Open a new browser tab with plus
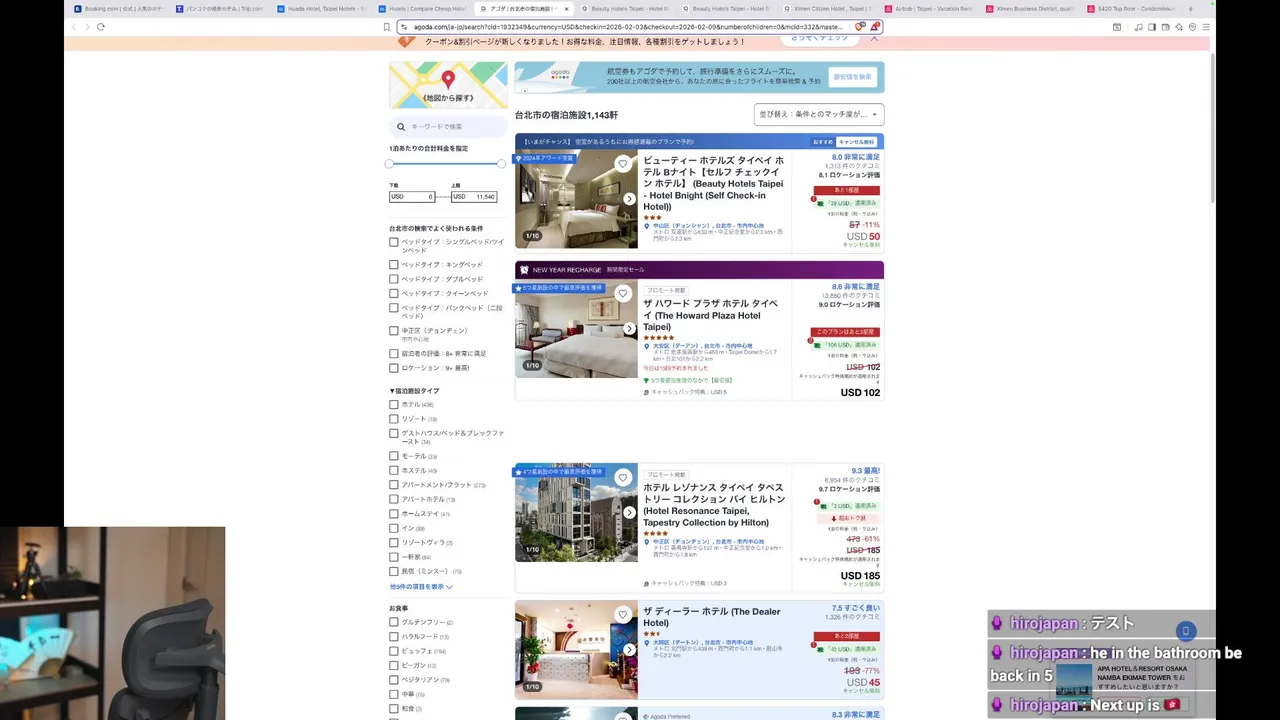 coord(1190,9)
